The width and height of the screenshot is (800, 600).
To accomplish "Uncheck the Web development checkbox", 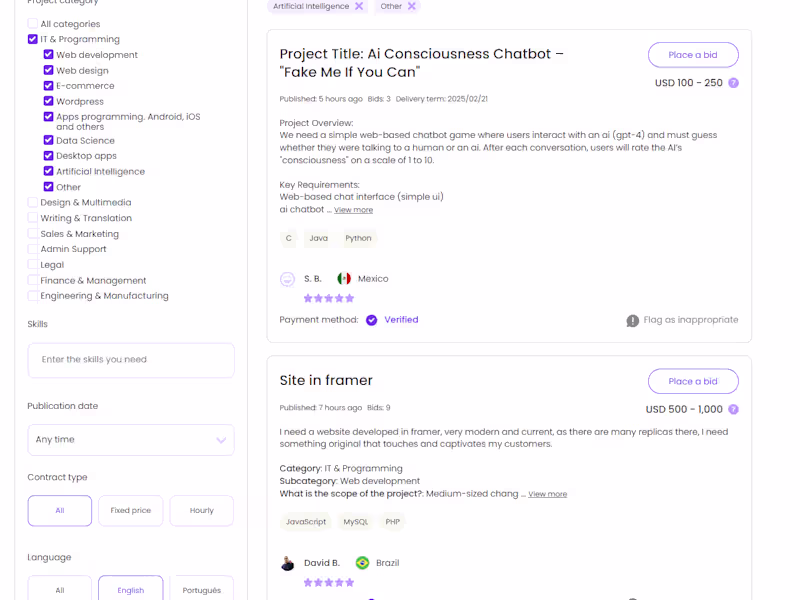I will 48,55.
